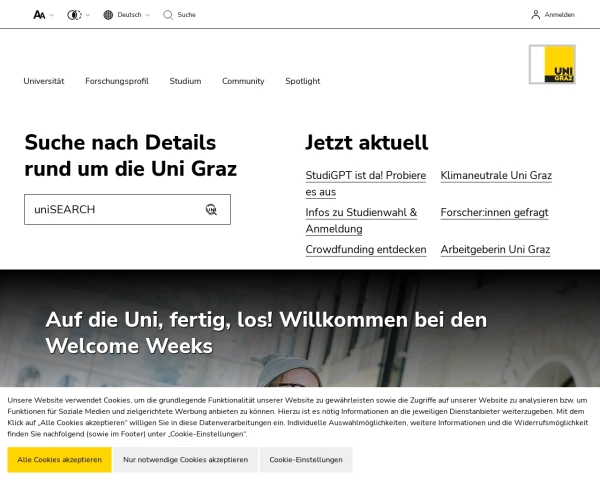Open the Forschungsprofil menu
Image resolution: width=600 pixels, height=480 pixels.
(x=117, y=81)
